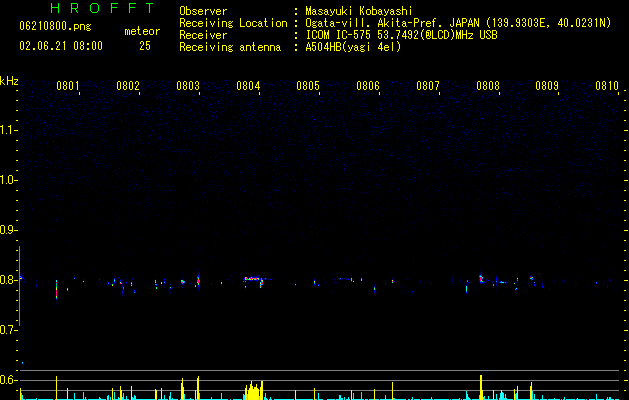Screen dimensions: 629x400
Task: Click the 0809 time marker
Action: (547, 86)
